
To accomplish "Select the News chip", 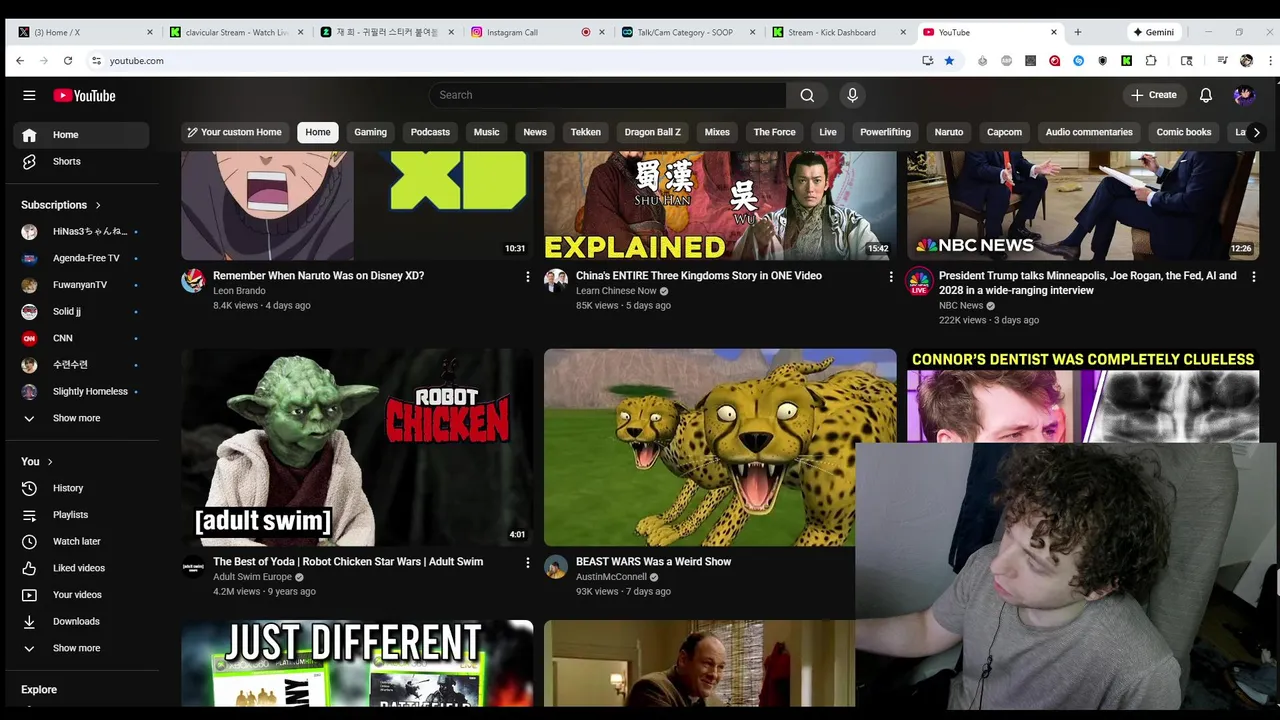I will click(535, 132).
